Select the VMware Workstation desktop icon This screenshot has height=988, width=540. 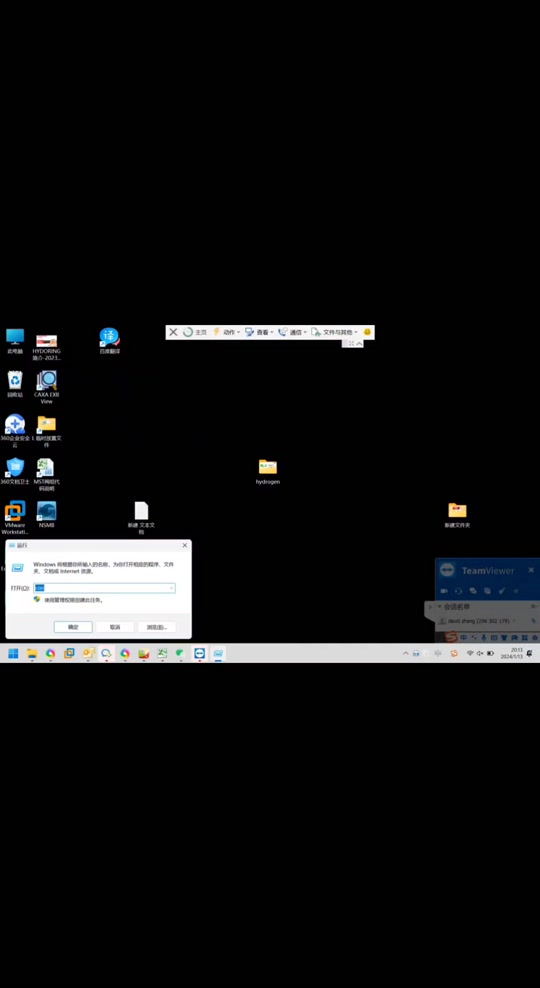(x=15, y=517)
